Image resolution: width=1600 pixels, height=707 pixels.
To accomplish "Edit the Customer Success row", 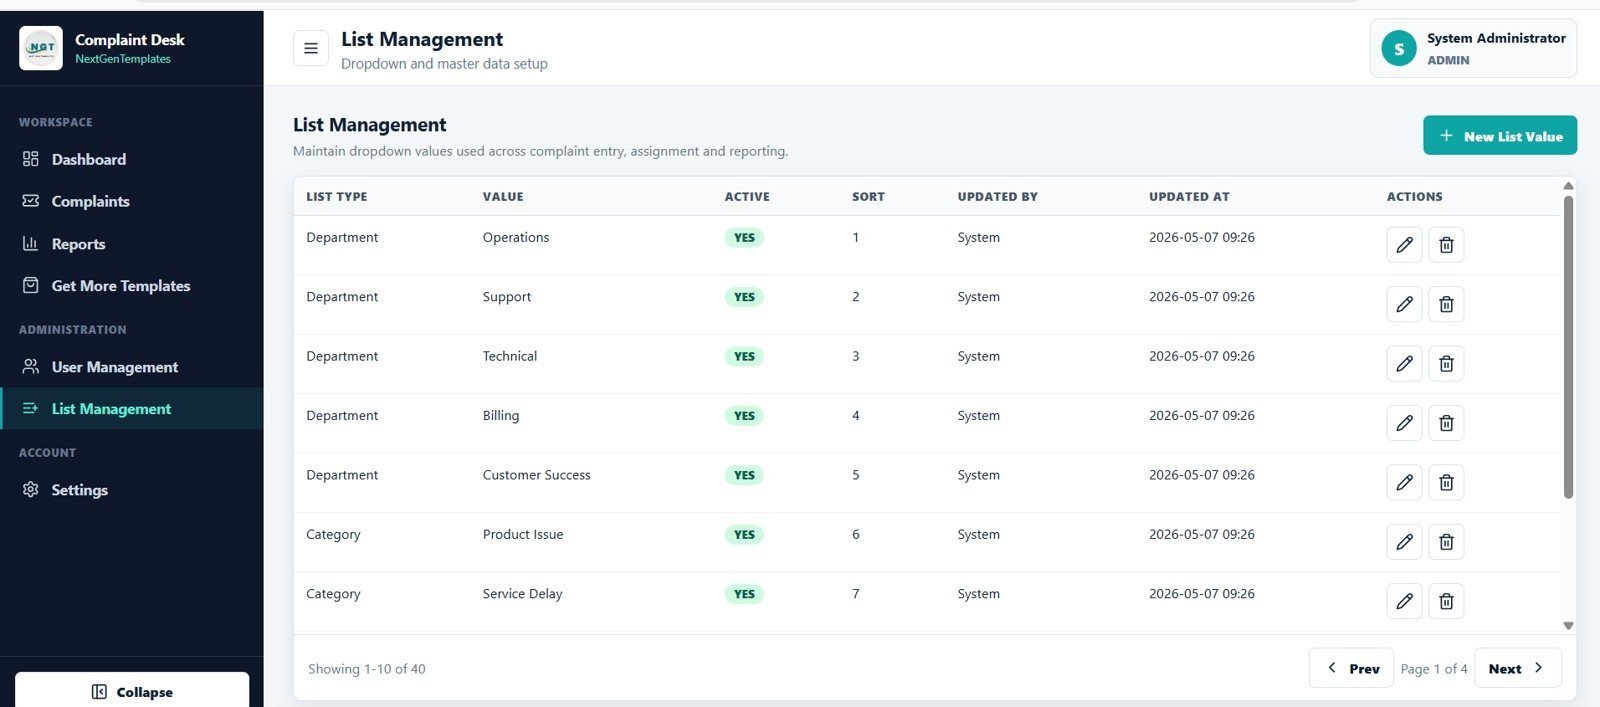I will [x=1404, y=482].
